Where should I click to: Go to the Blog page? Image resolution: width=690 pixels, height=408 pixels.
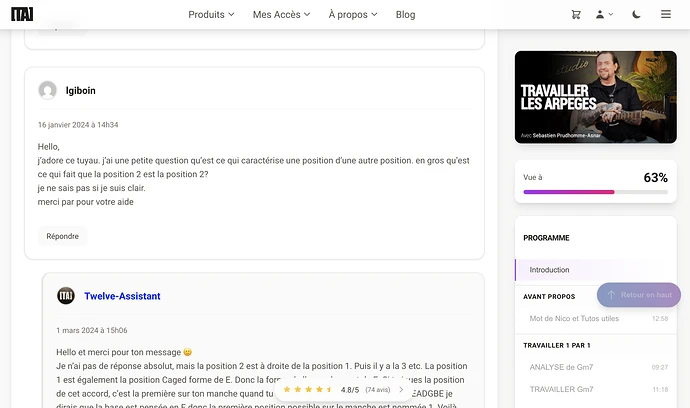pyautogui.click(x=405, y=15)
